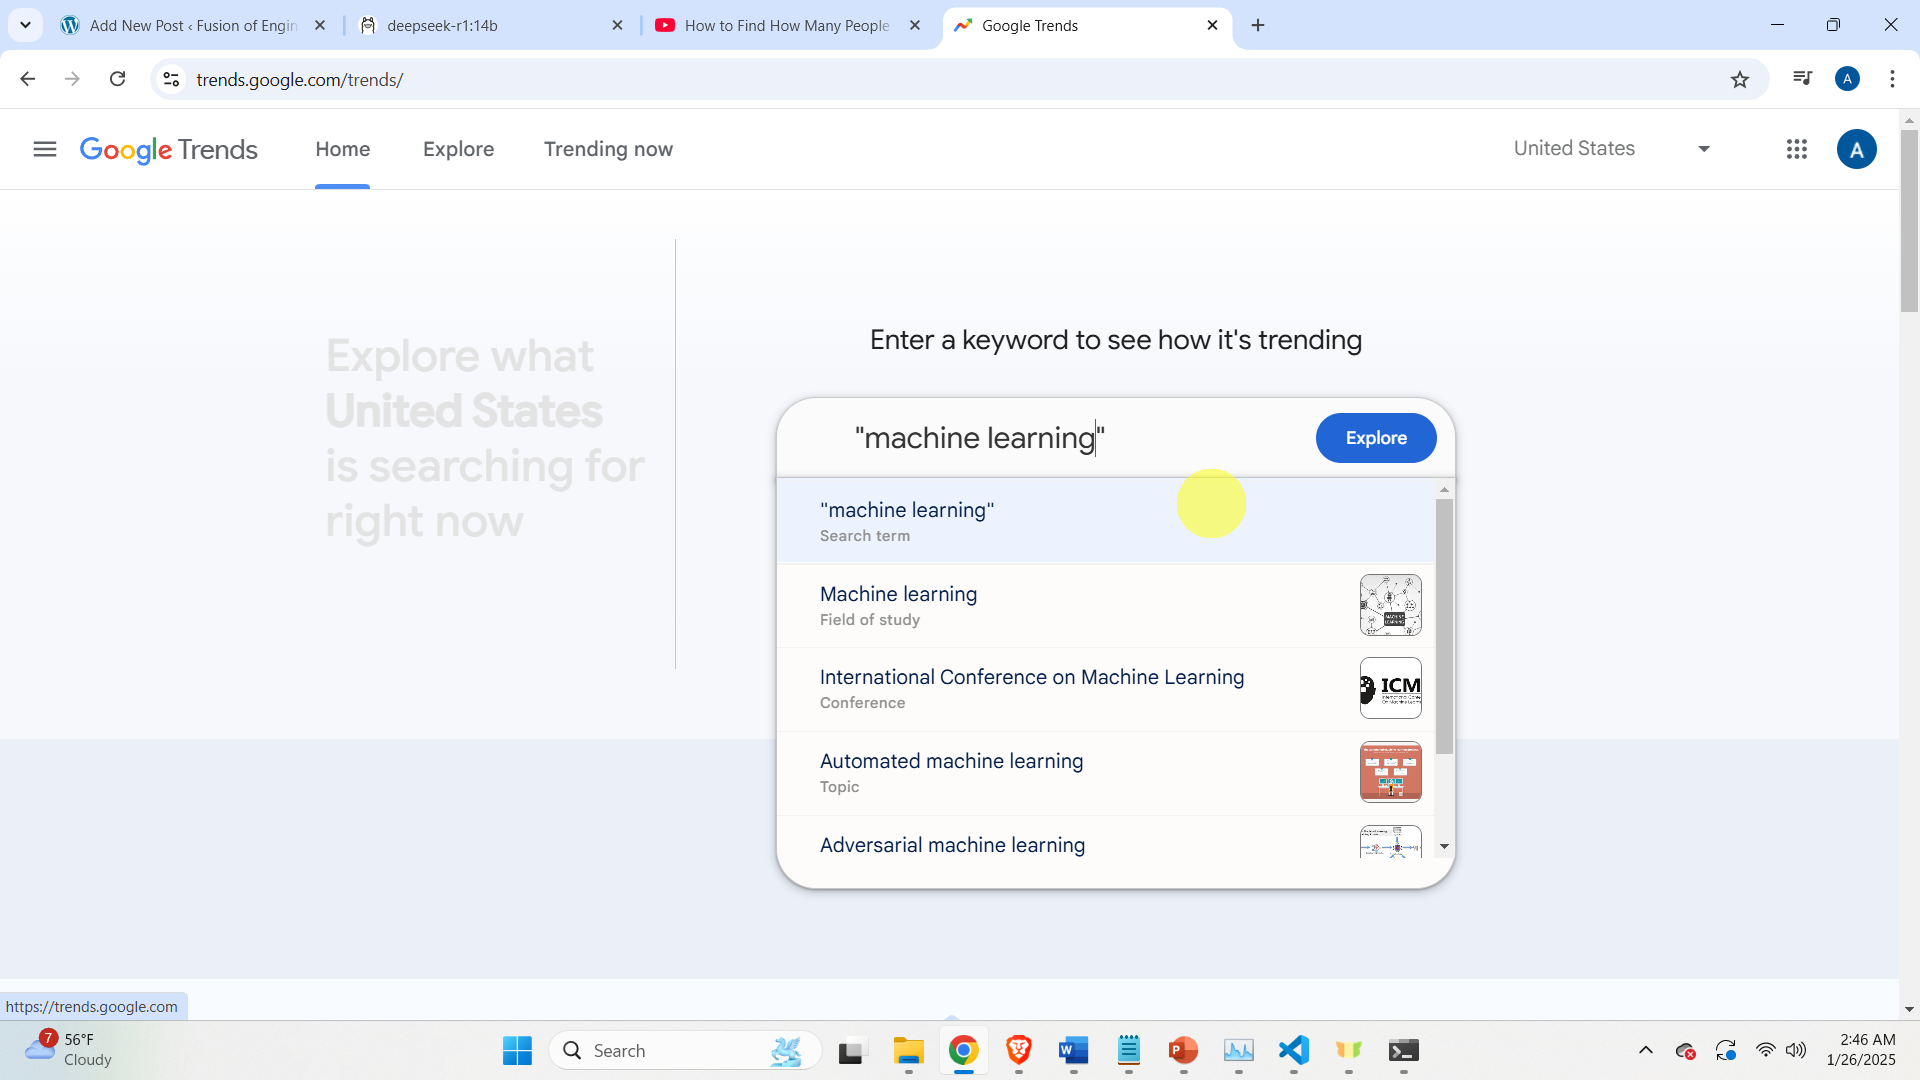Click the address bar URL
Screen dimensions: 1920x1080
300,80
